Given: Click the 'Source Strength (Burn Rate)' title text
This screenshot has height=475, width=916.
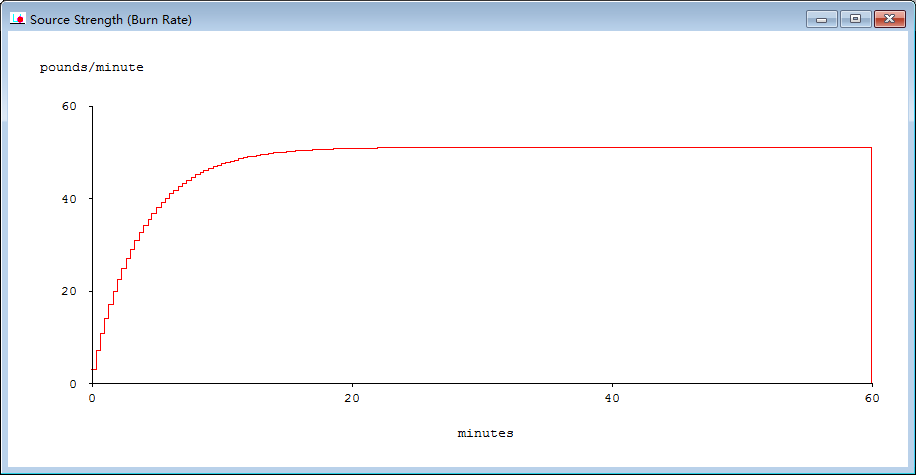Looking at the screenshot, I should pyautogui.click(x=111, y=19).
